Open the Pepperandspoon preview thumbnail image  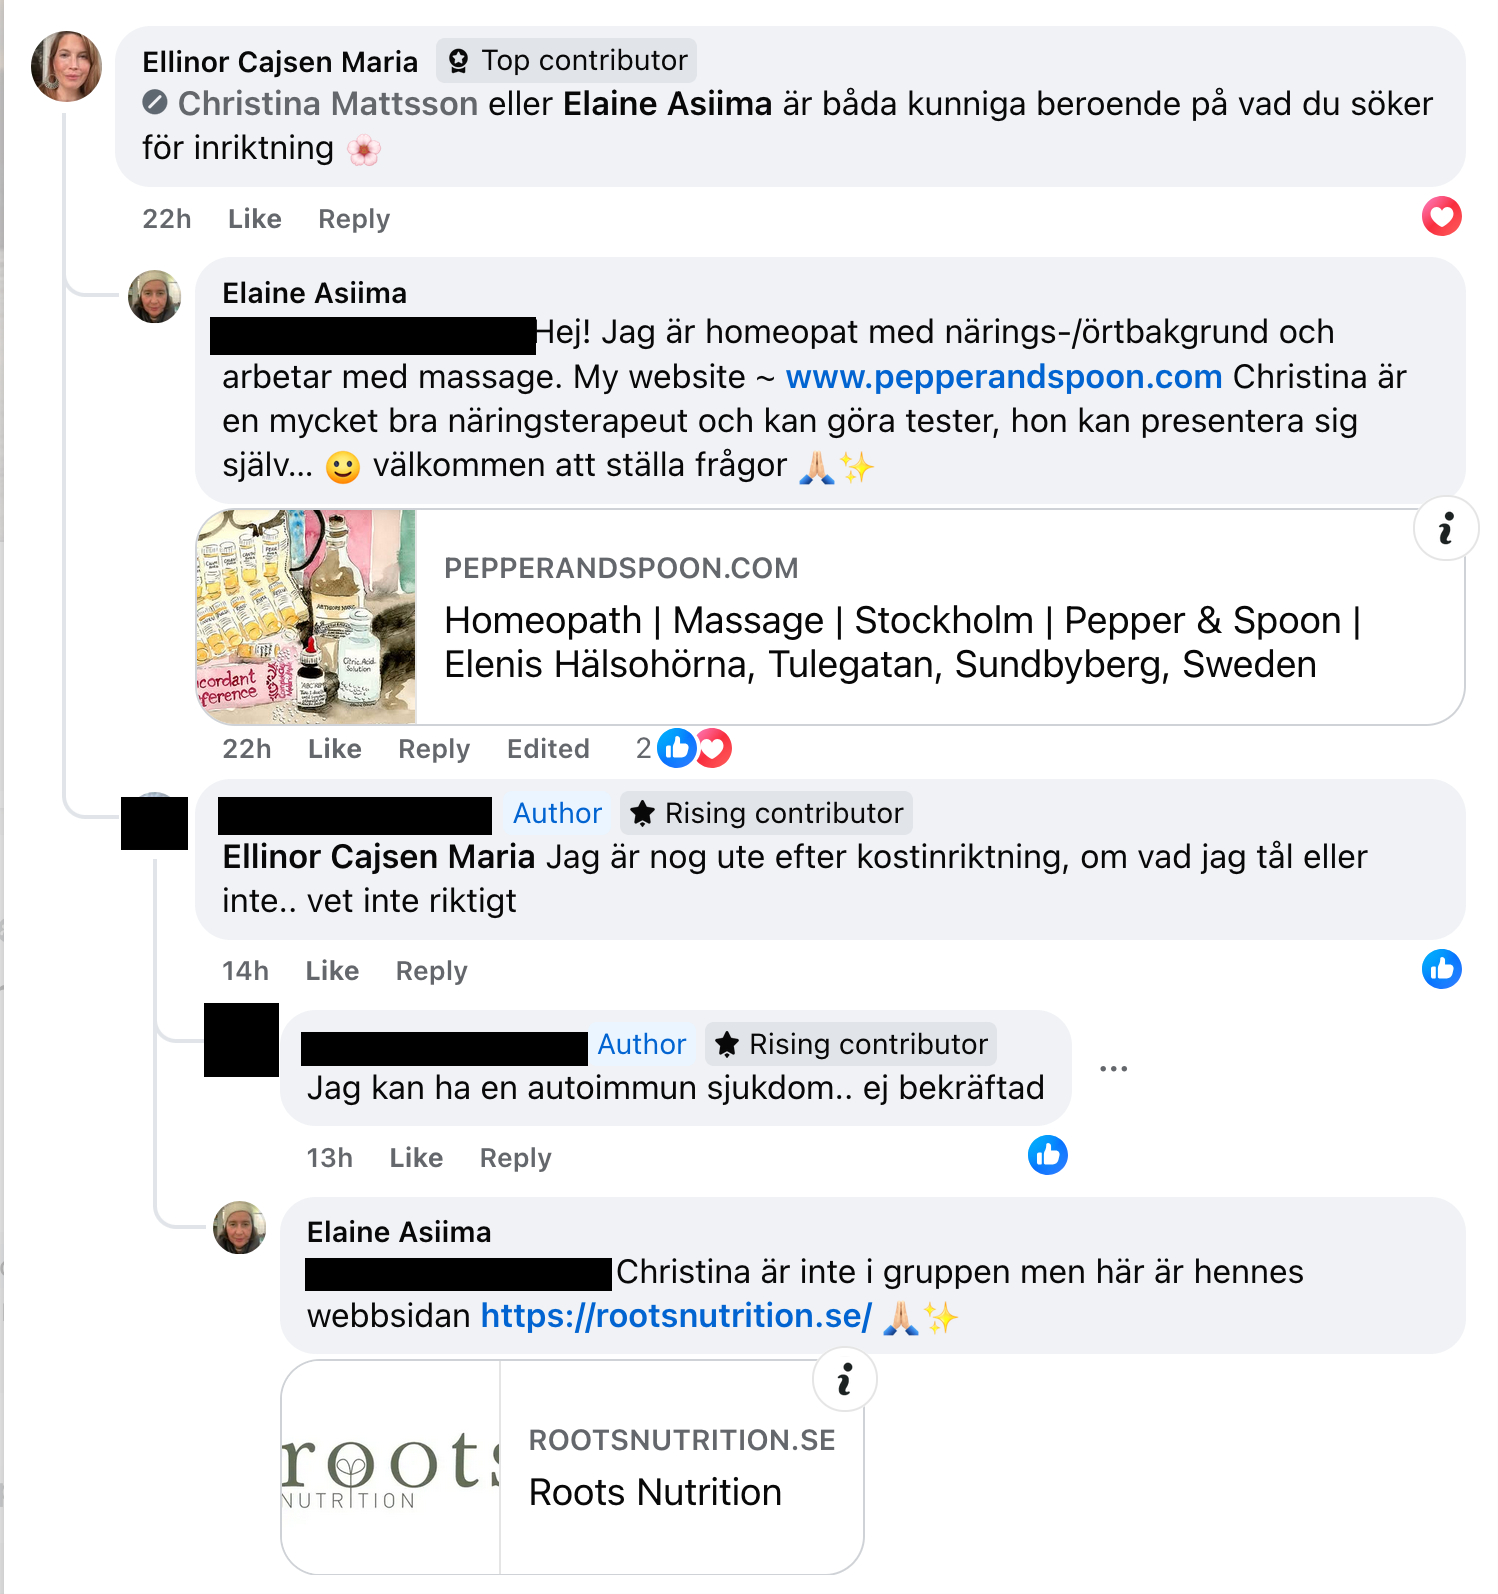306,617
